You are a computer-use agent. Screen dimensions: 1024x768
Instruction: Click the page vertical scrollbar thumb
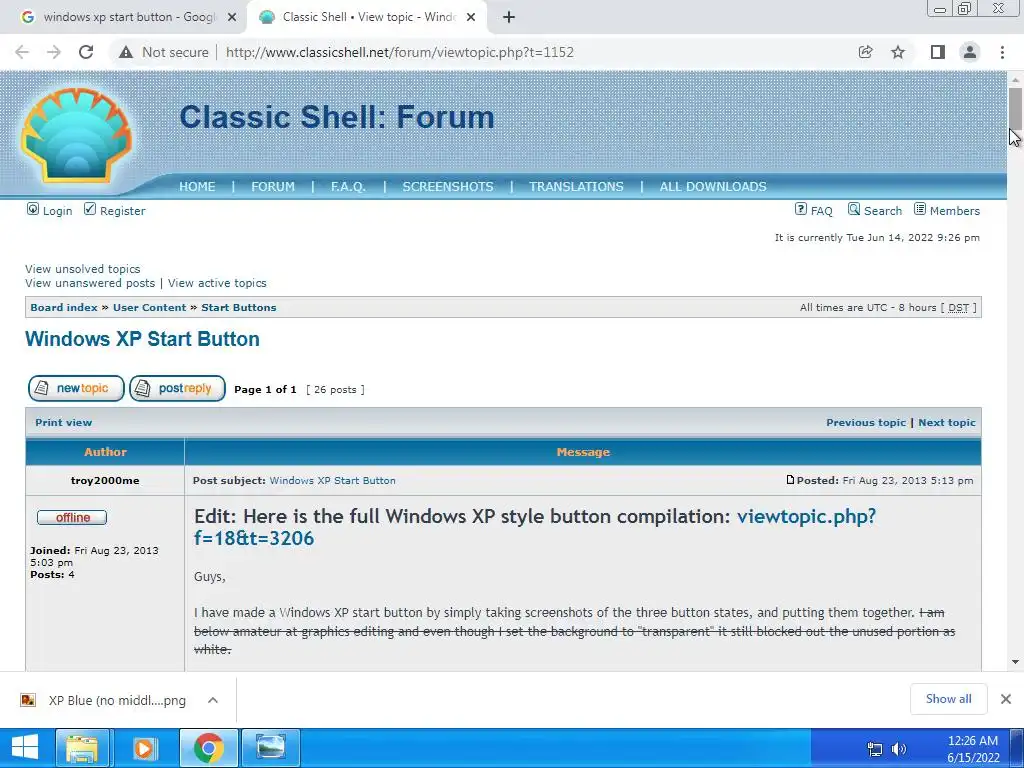point(1016,109)
